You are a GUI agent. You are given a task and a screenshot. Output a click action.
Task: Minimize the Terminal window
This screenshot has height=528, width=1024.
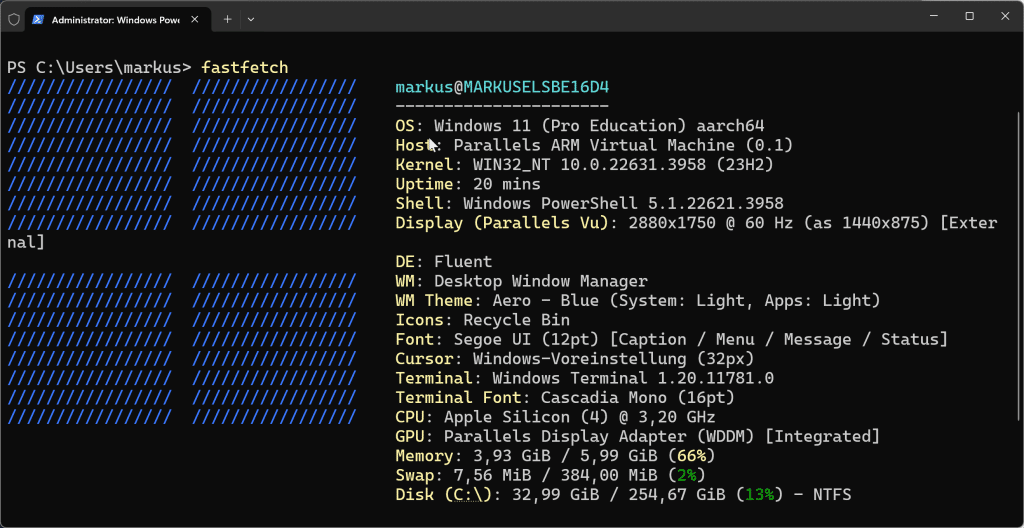tap(933, 16)
